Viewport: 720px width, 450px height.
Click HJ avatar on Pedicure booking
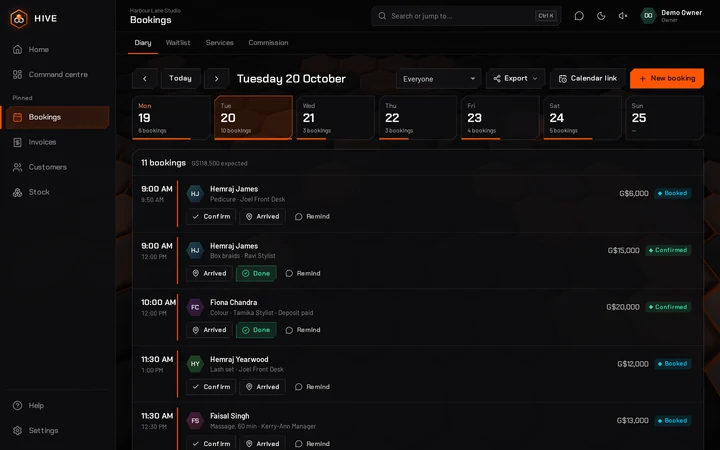point(195,194)
